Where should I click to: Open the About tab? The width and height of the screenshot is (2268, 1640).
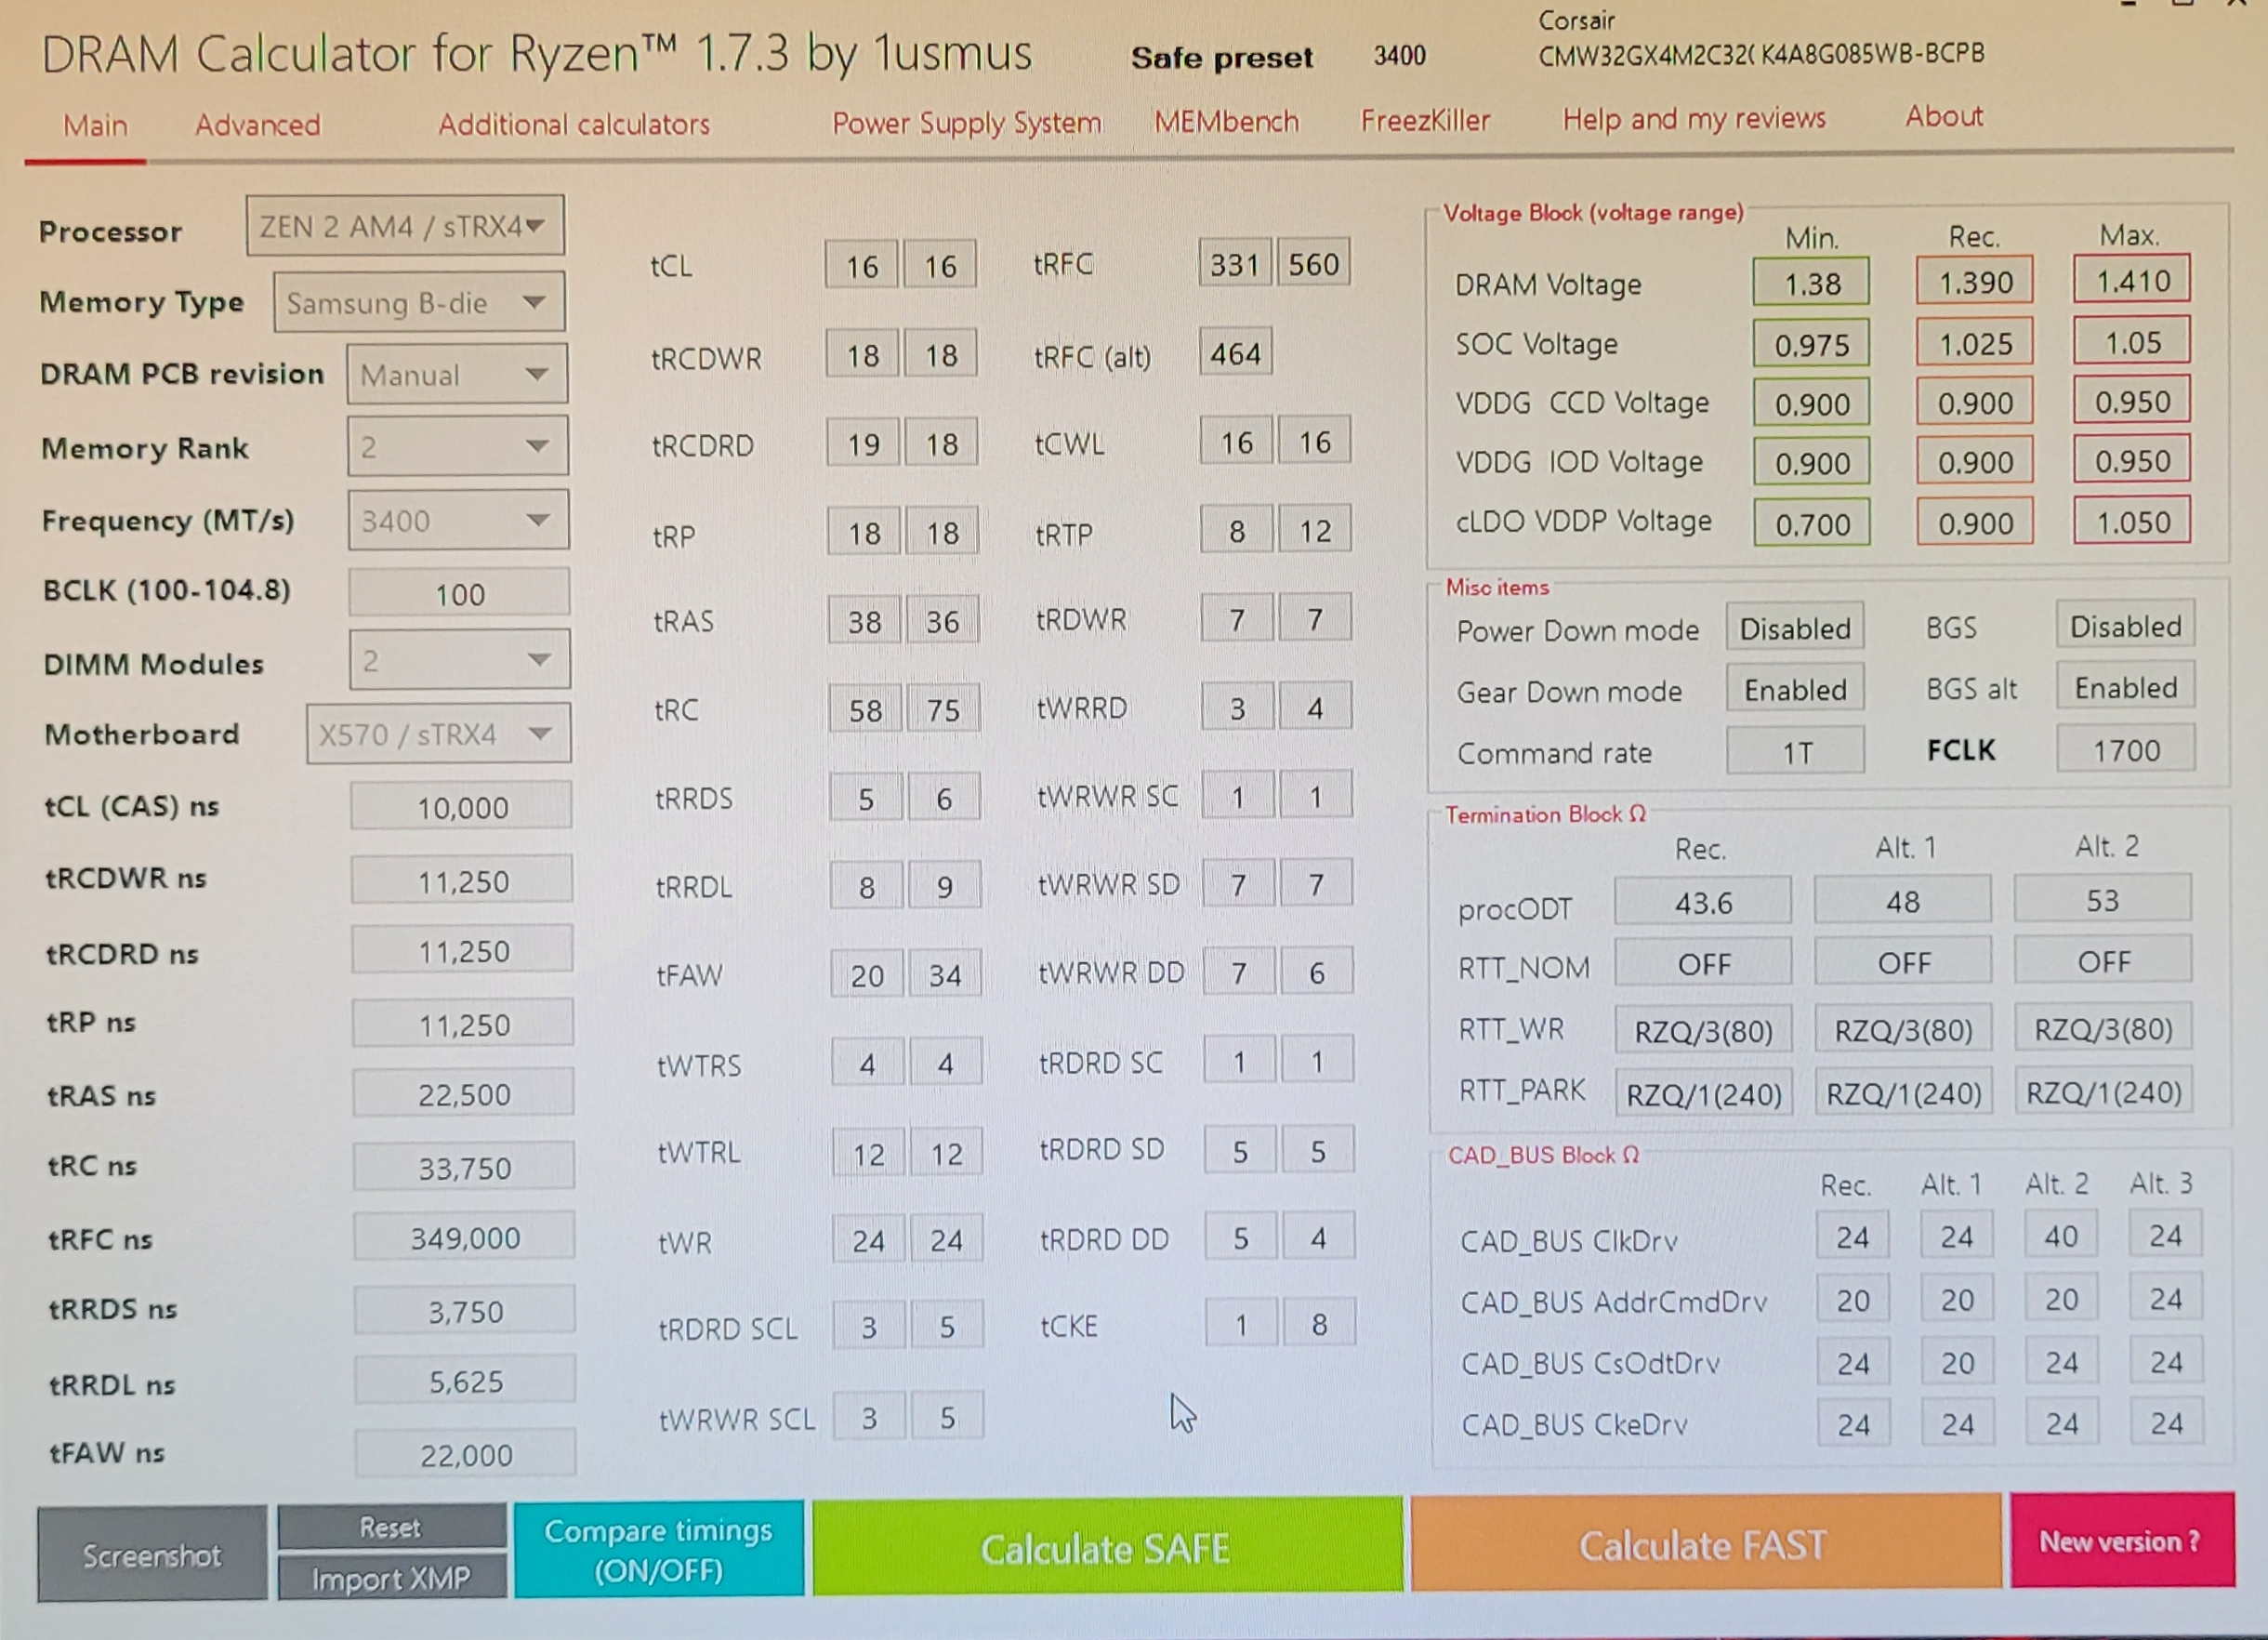point(1943,117)
